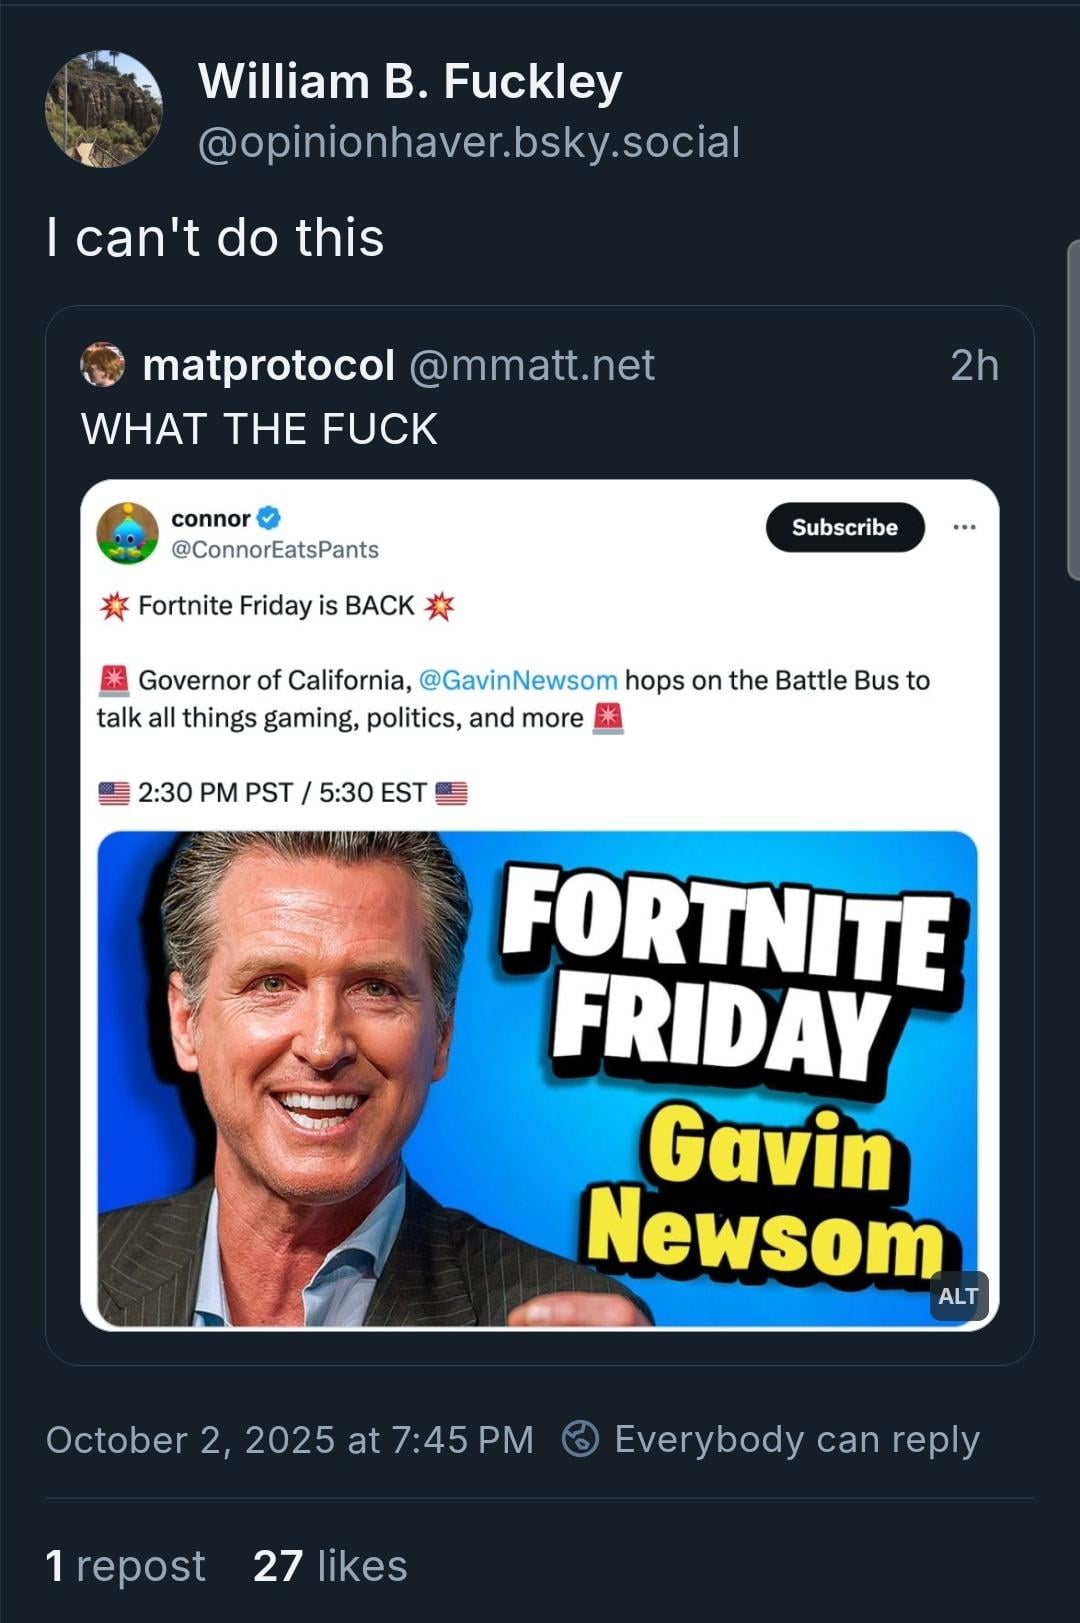This screenshot has width=1080, height=1623.
Task: Click connor's blue verified badge
Action: 269,518
